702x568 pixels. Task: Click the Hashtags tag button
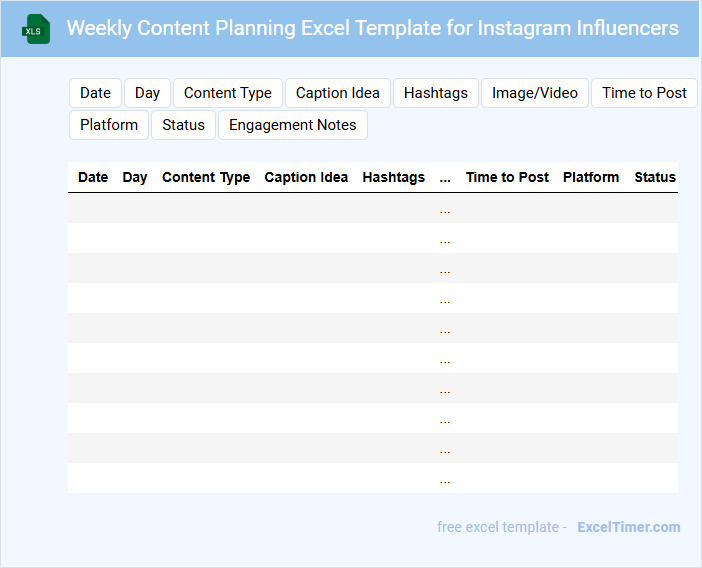click(x=436, y=93)
